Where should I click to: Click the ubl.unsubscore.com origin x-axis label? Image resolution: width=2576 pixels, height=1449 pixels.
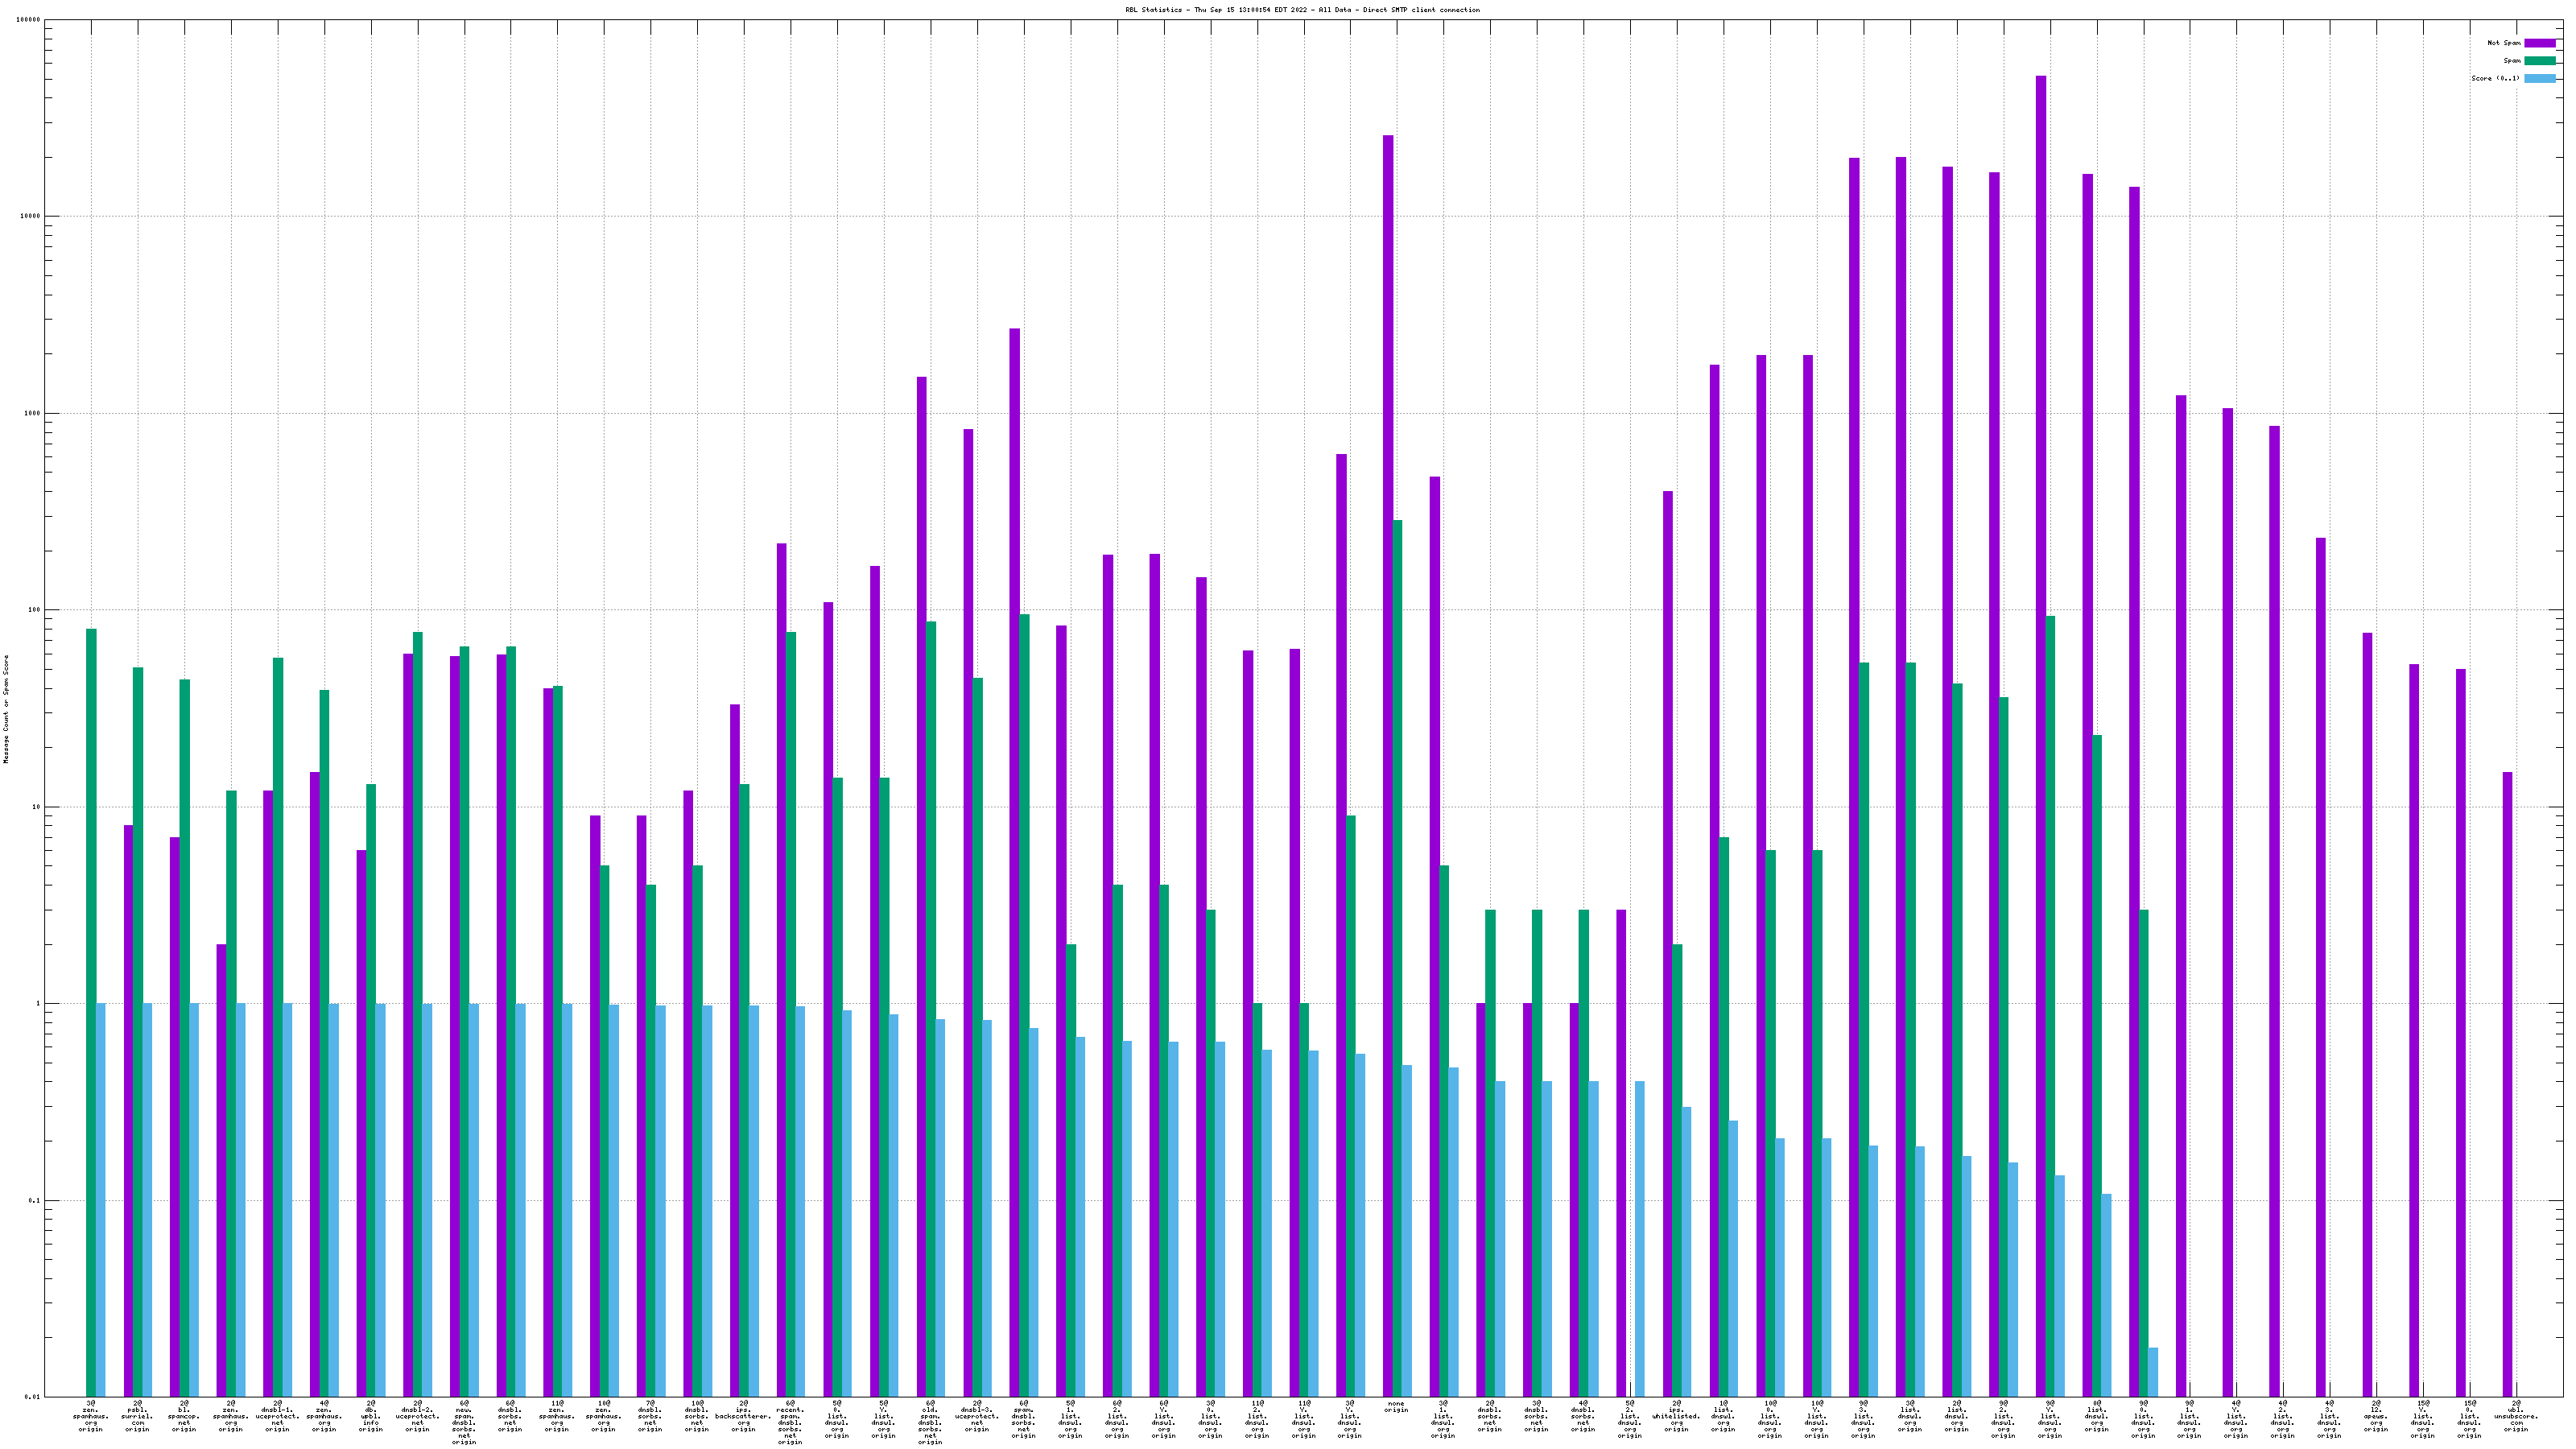pos(2516,1416)
